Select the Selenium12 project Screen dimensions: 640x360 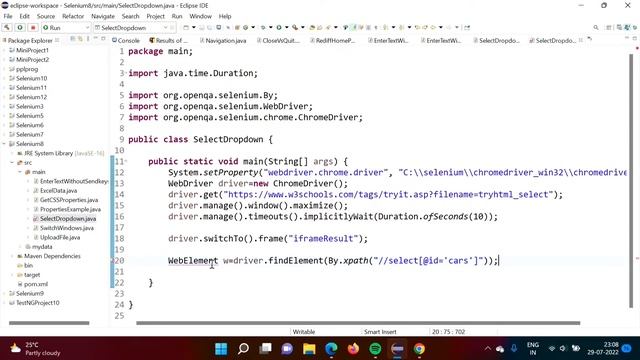point(31,97)
